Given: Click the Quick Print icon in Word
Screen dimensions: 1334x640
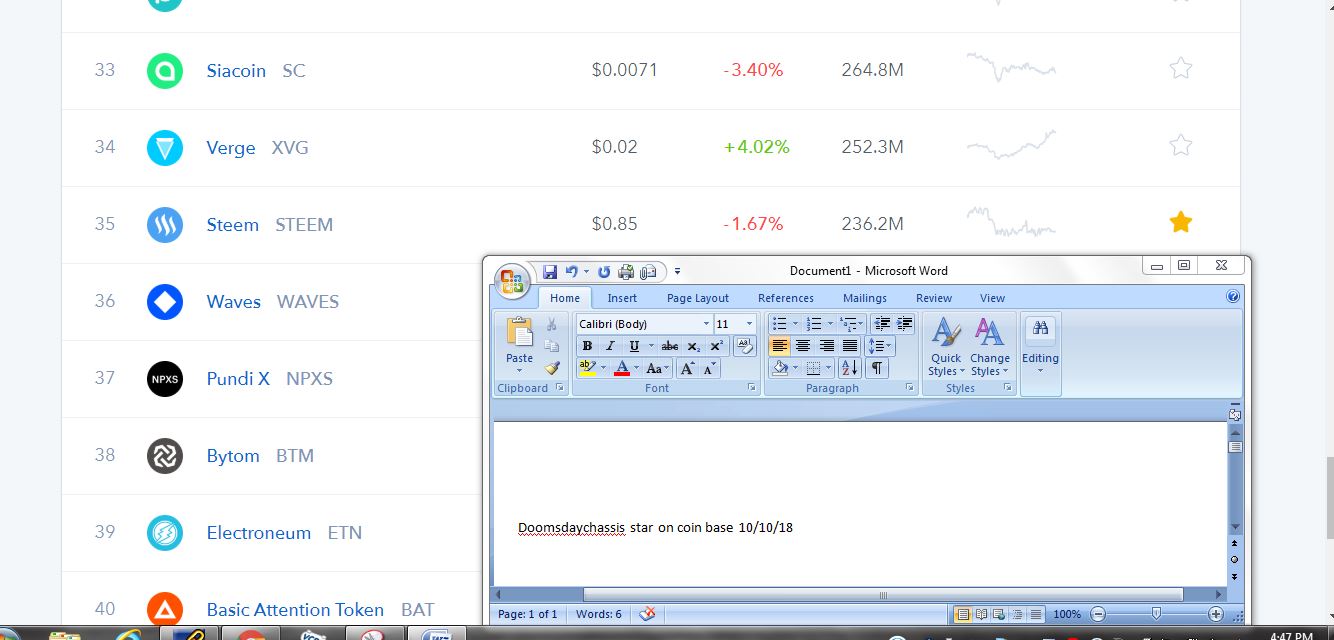Looking at the screenshot, I should click(x=626, y=271).
